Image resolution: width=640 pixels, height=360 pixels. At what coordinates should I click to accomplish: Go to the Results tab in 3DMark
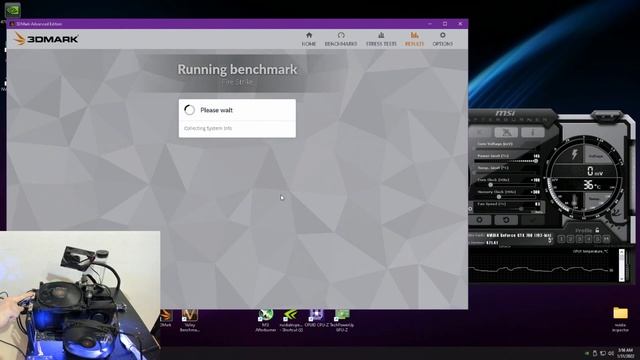[x=414, y=39]
